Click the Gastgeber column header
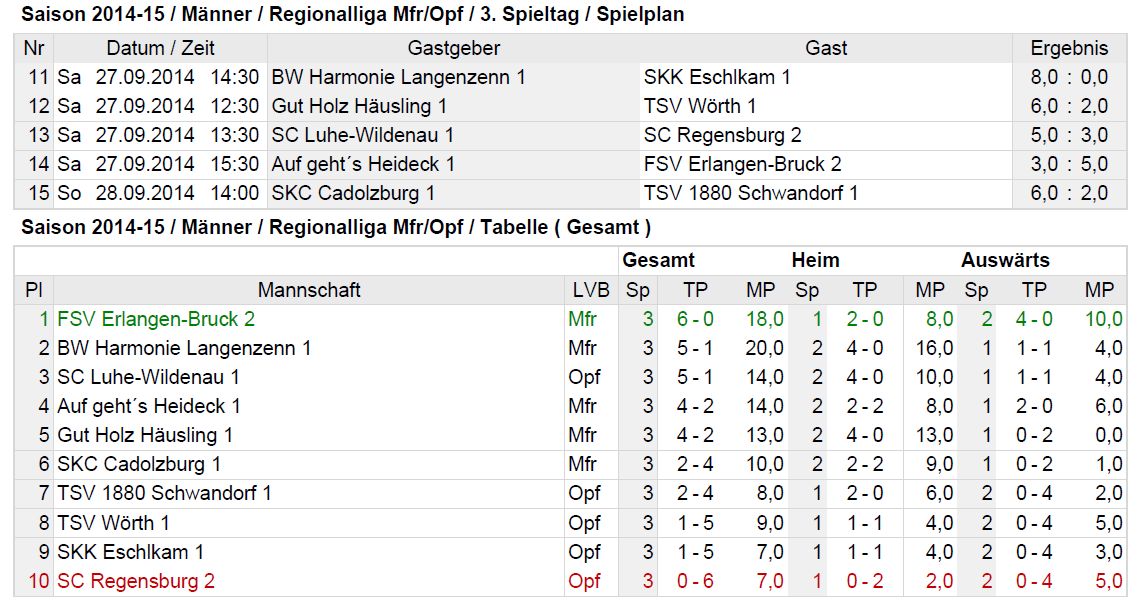The image size is (1139, 603). click(x=453, y=48)
